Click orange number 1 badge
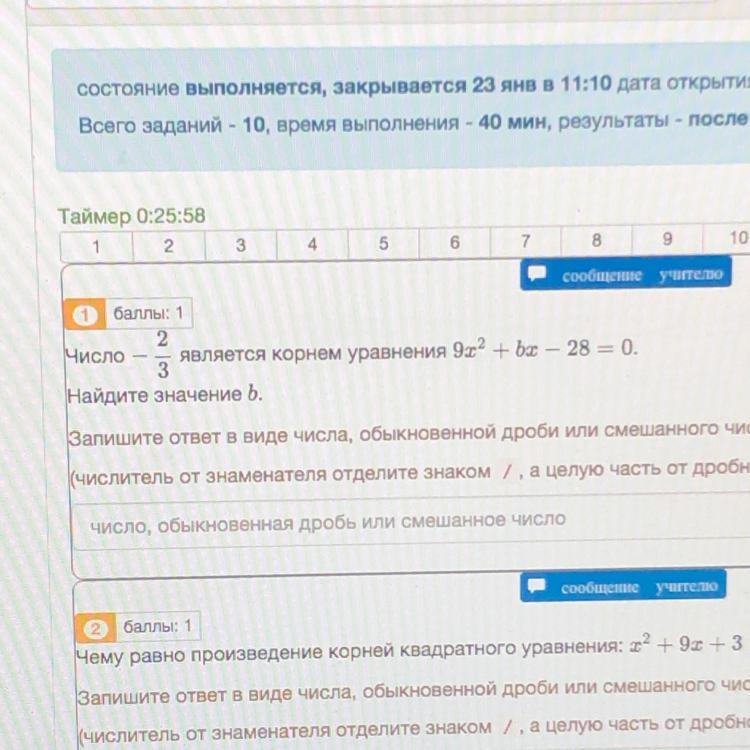This screenshot has height=750, width=750. [85, 315]
